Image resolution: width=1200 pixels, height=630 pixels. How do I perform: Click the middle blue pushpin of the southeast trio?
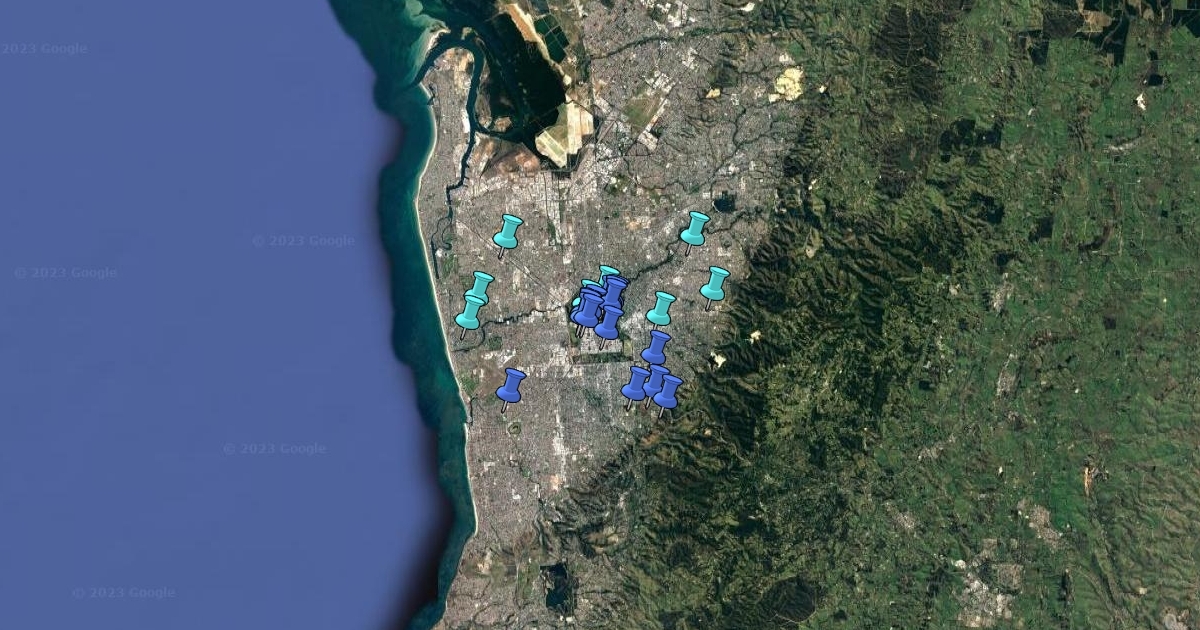tap(655, 379)
